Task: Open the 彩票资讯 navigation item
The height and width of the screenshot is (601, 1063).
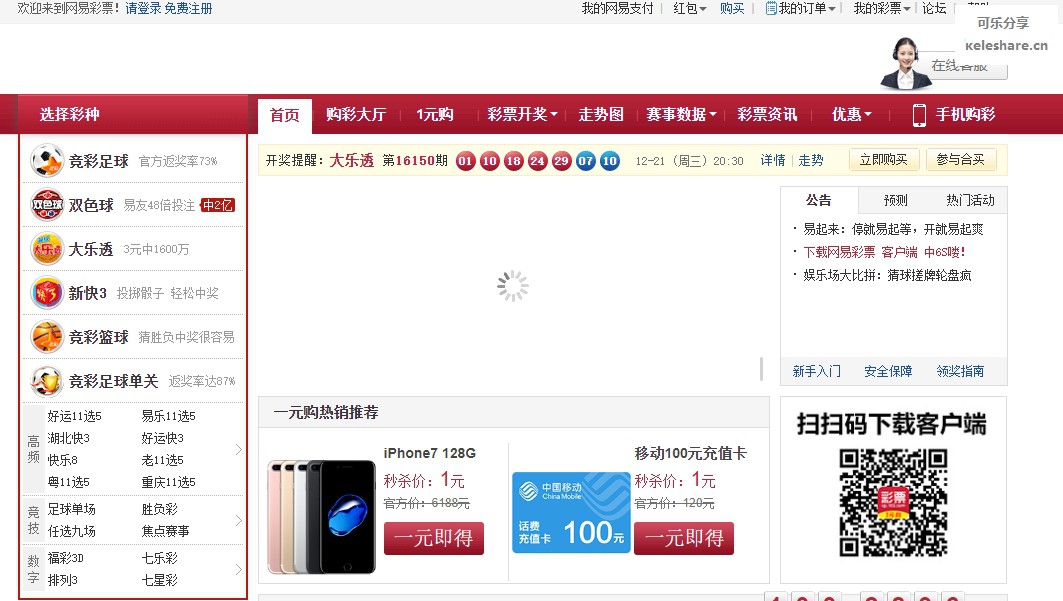Action: pyautogui.click(x=767, y=115)
